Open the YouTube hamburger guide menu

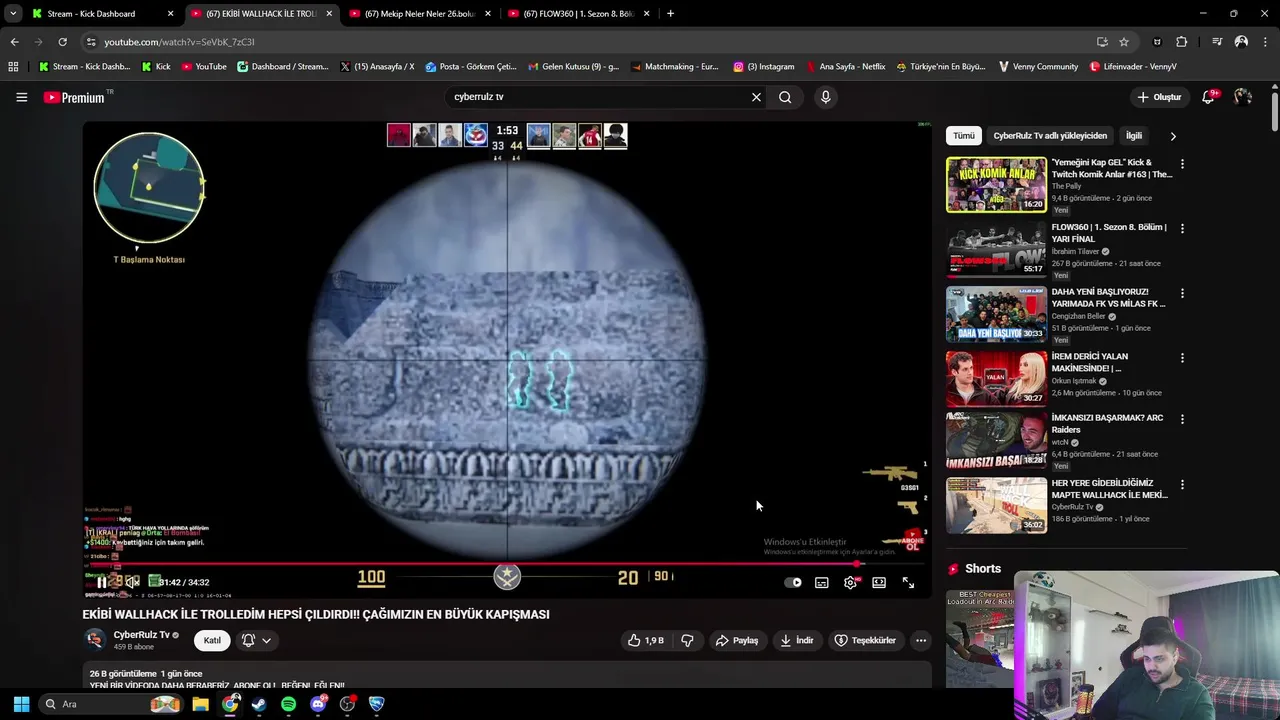click(21, 97)
